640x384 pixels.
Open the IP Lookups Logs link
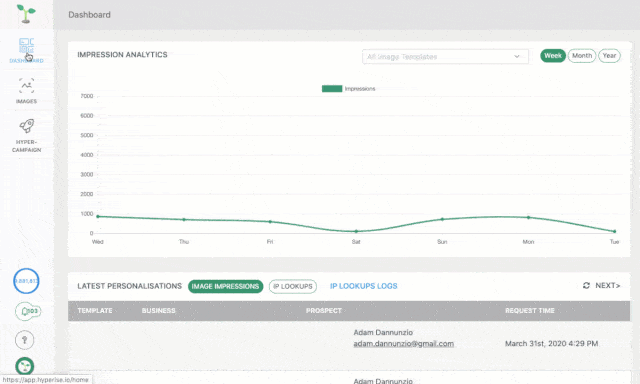tap(363, 286)
